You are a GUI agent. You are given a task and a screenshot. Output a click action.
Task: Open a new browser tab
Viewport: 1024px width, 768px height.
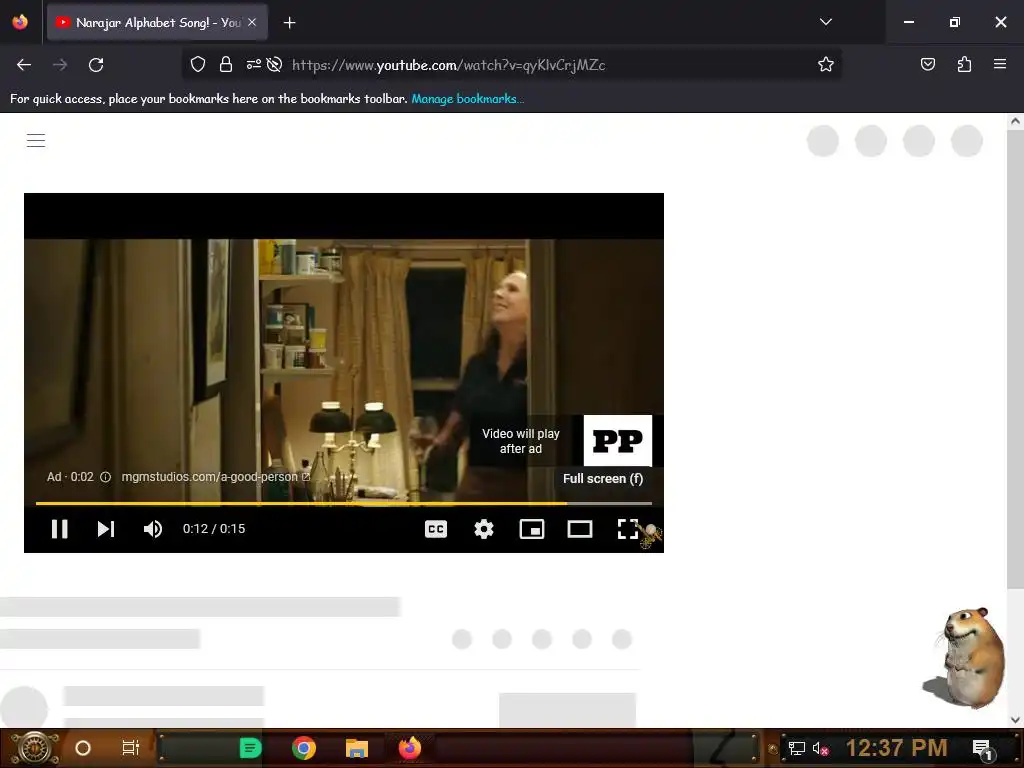click(x=289, y=23)
